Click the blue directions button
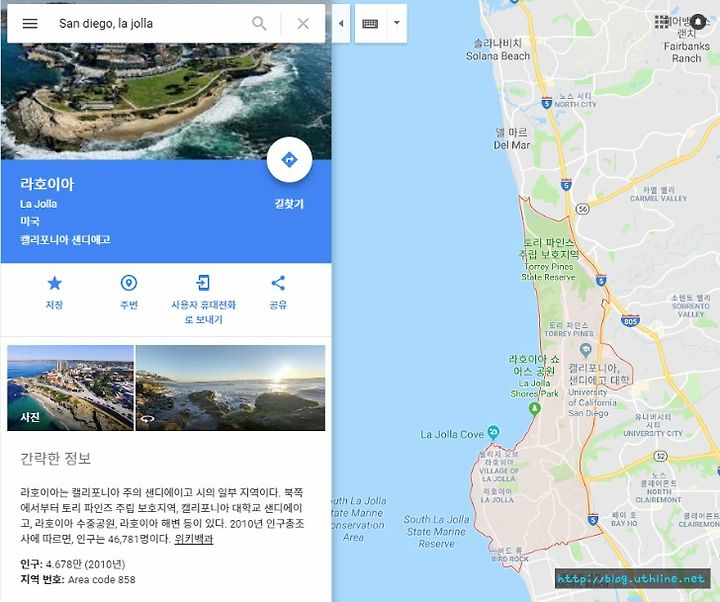720x602 pixels. (x=289, y=160)
